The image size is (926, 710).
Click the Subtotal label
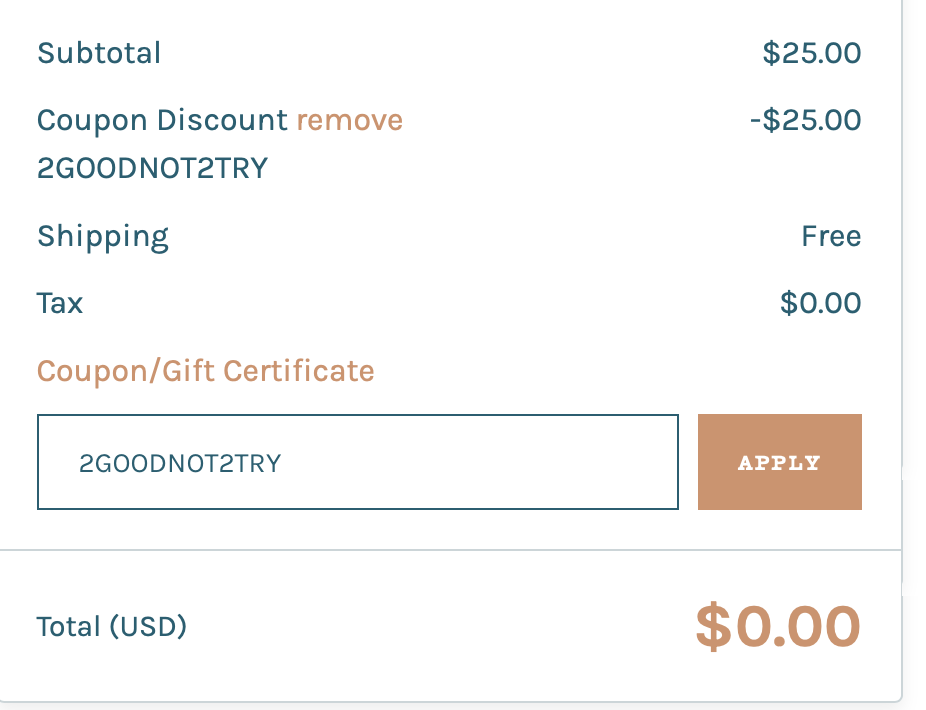(99, 53)
